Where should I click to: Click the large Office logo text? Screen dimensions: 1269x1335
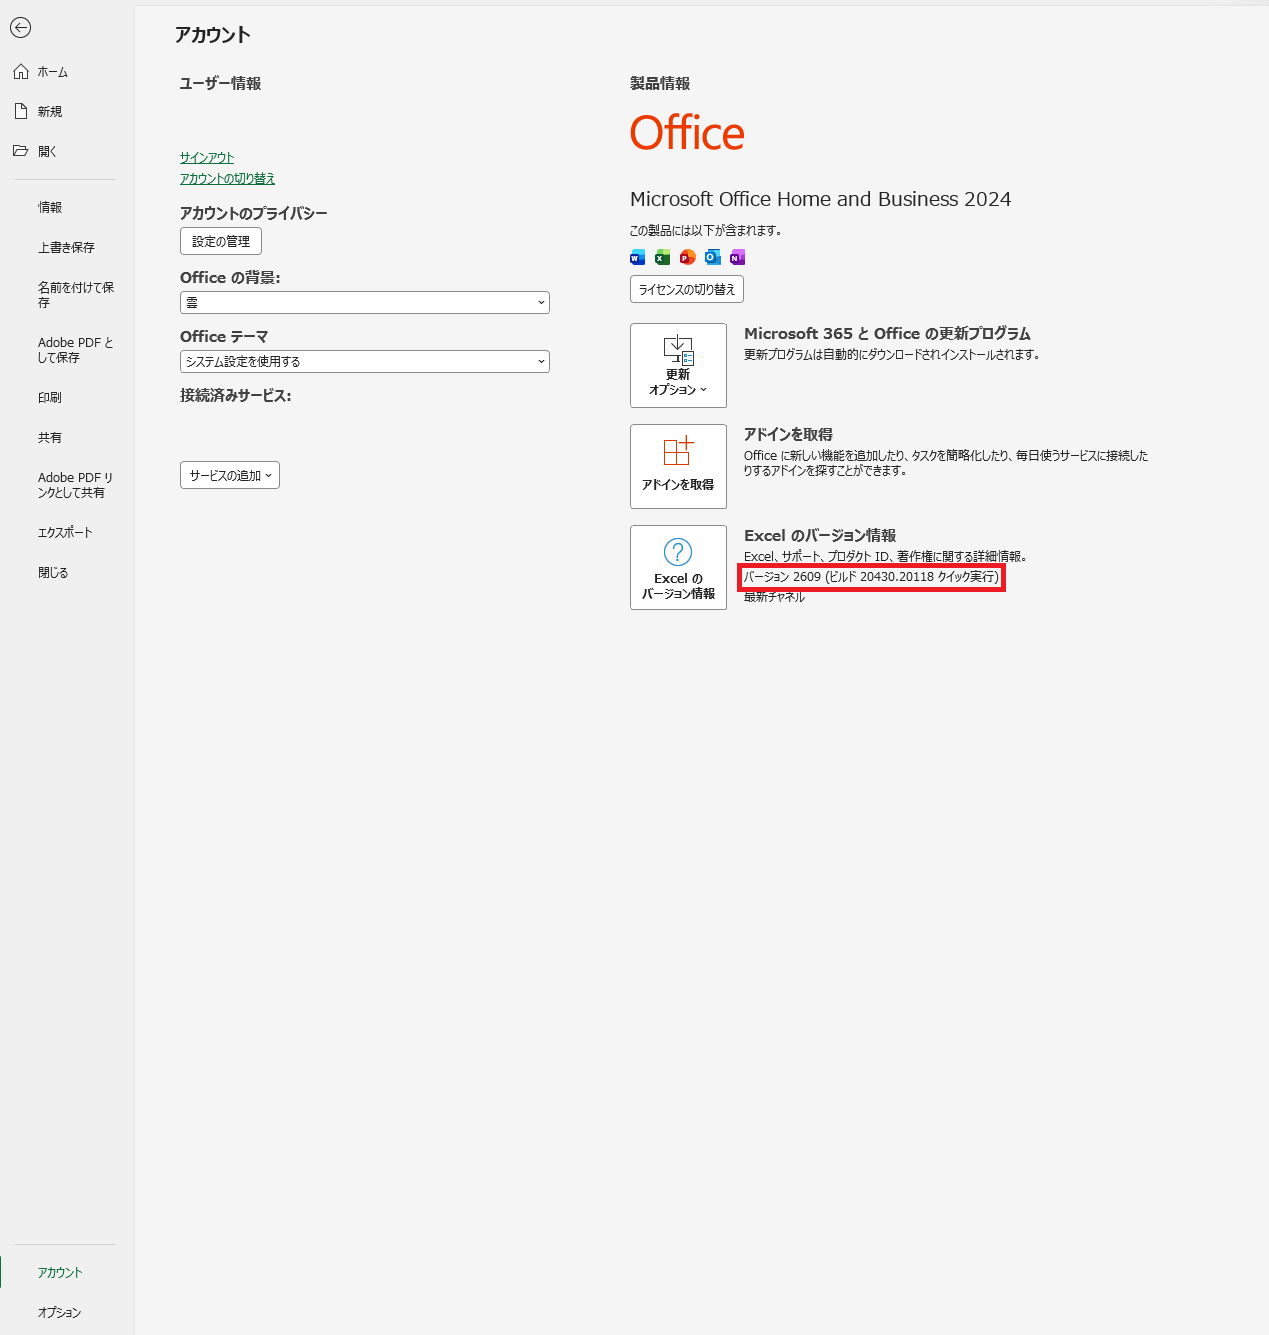pos(687,133)
